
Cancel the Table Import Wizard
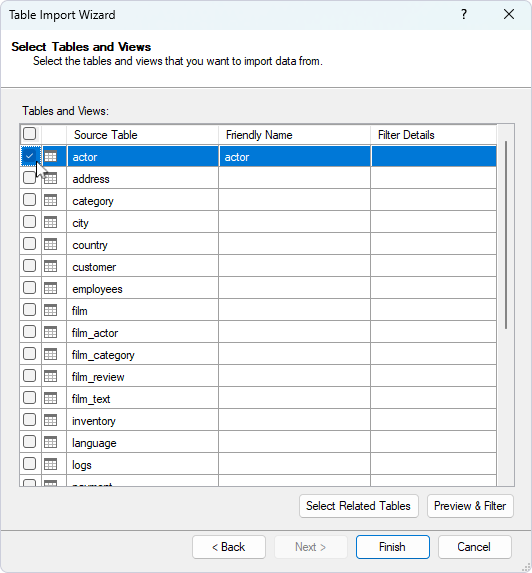click(x=474, y=547)
